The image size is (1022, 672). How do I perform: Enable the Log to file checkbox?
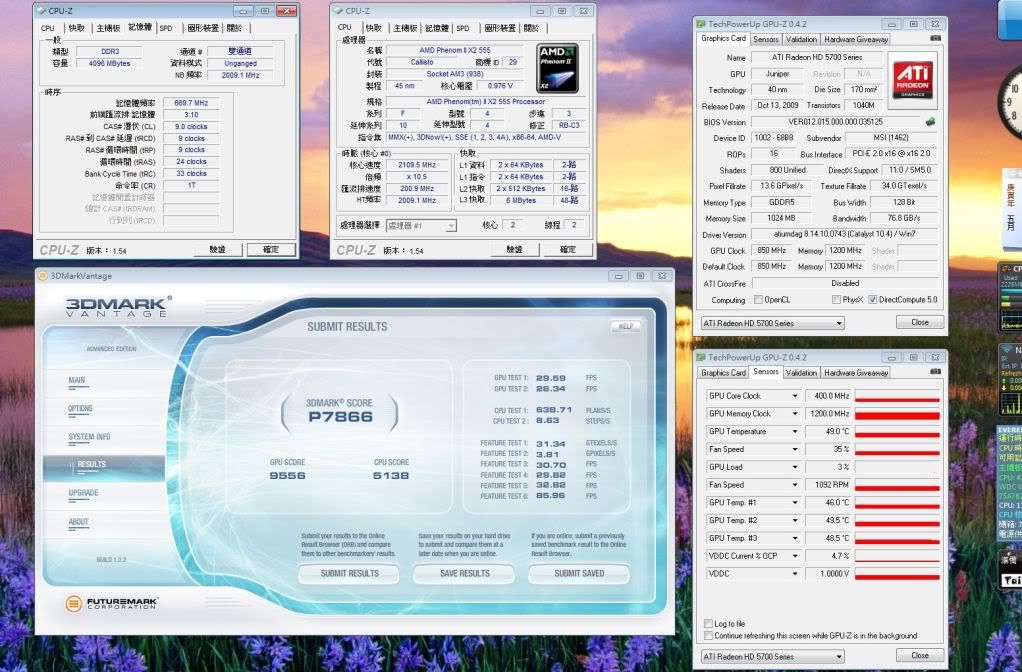[x=708, y=624]
